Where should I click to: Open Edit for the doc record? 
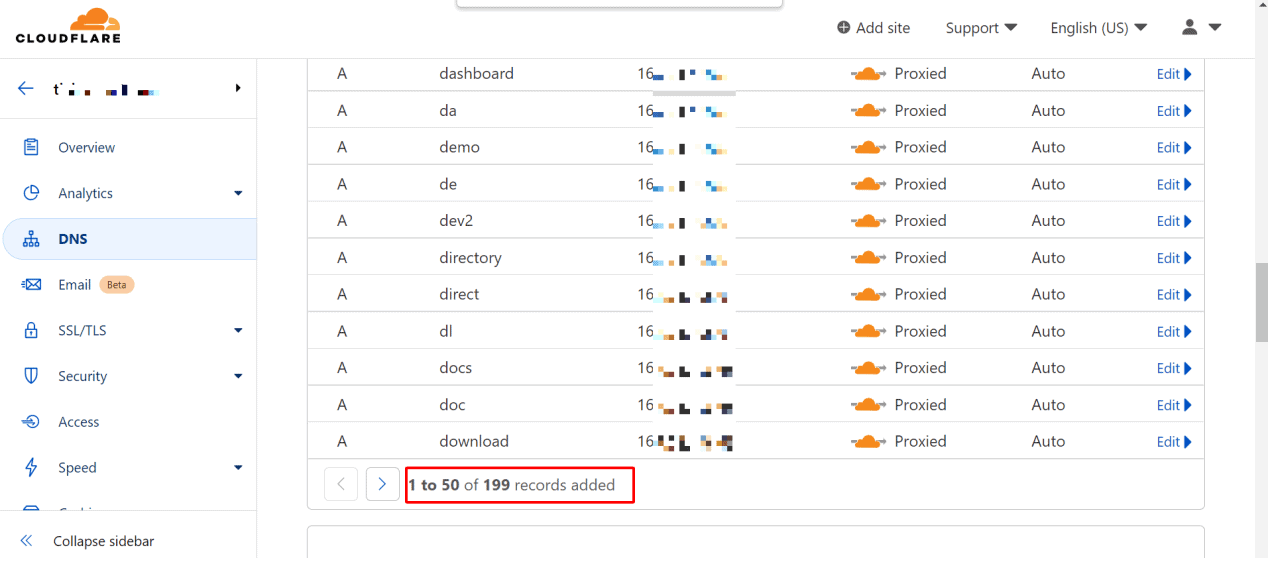click(x=1174, y=405)
